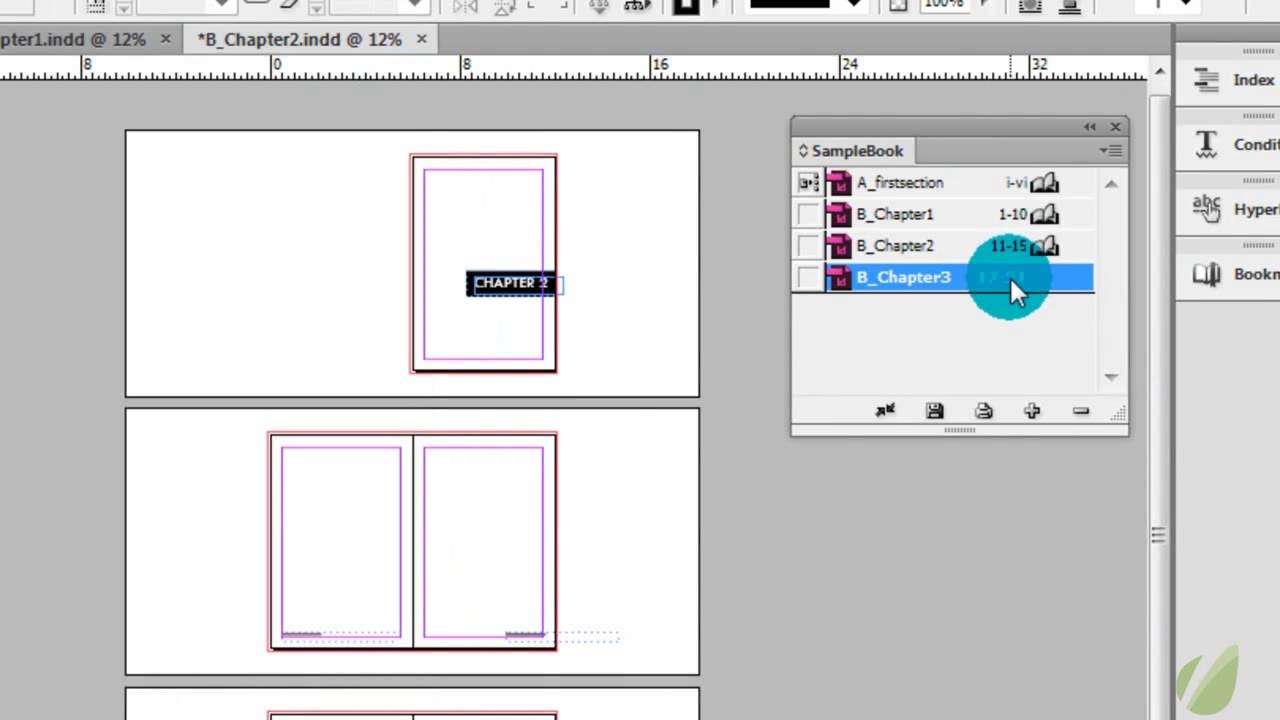1280x720 pixels.
Task: Click the 11-15 page range
Action: coord(1008,246)
